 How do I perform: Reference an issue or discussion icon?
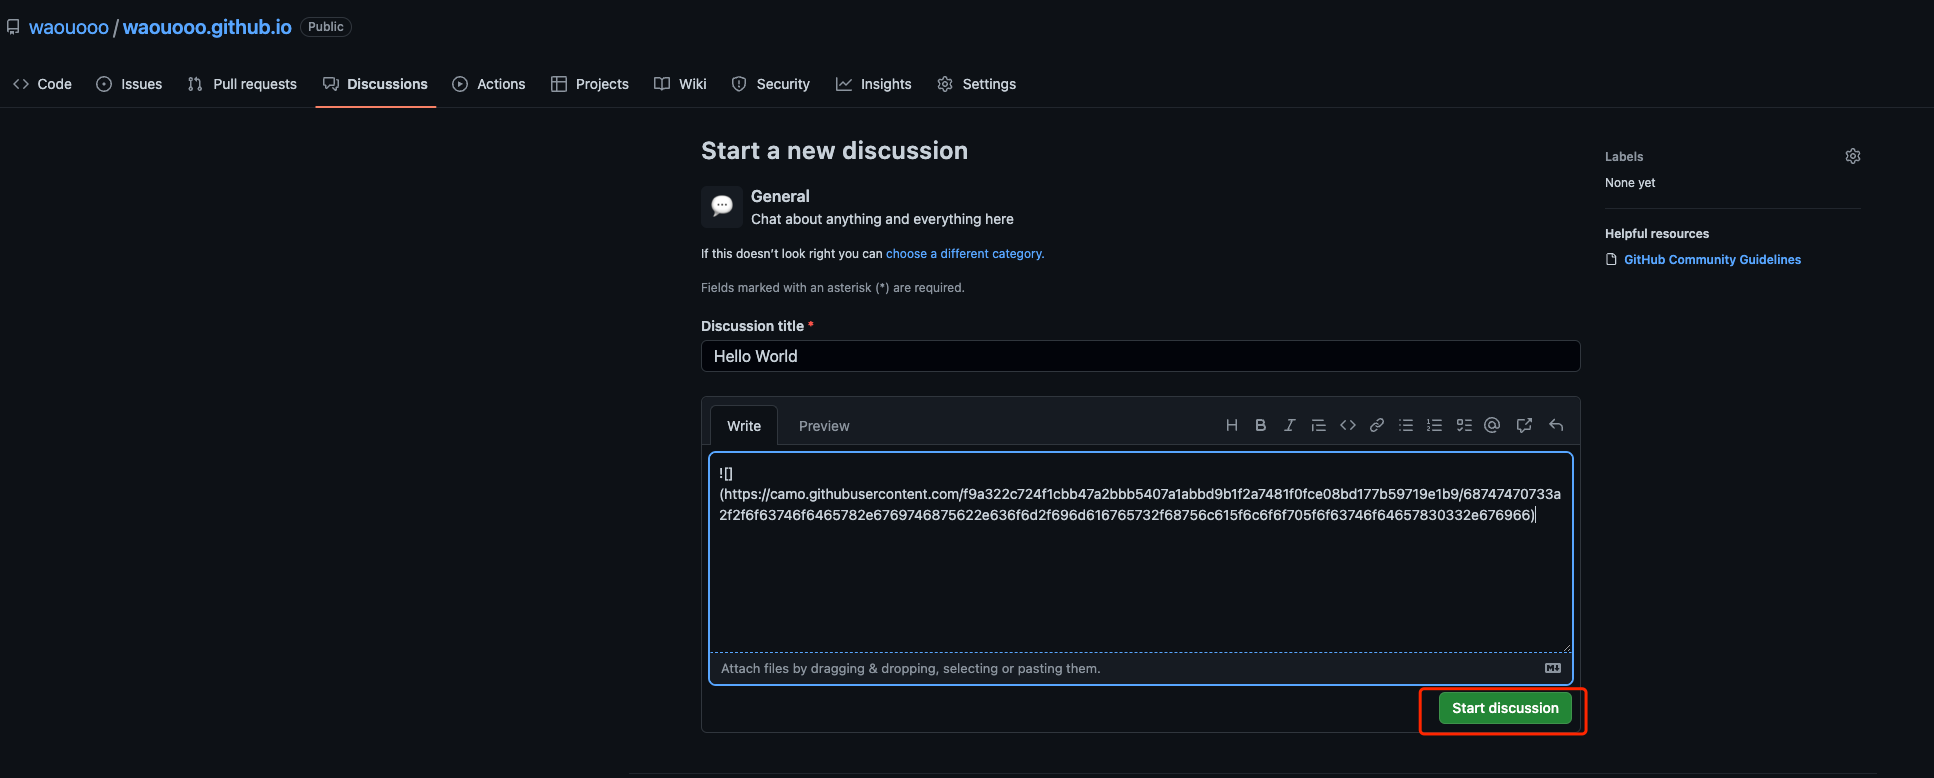[1524, 425]
